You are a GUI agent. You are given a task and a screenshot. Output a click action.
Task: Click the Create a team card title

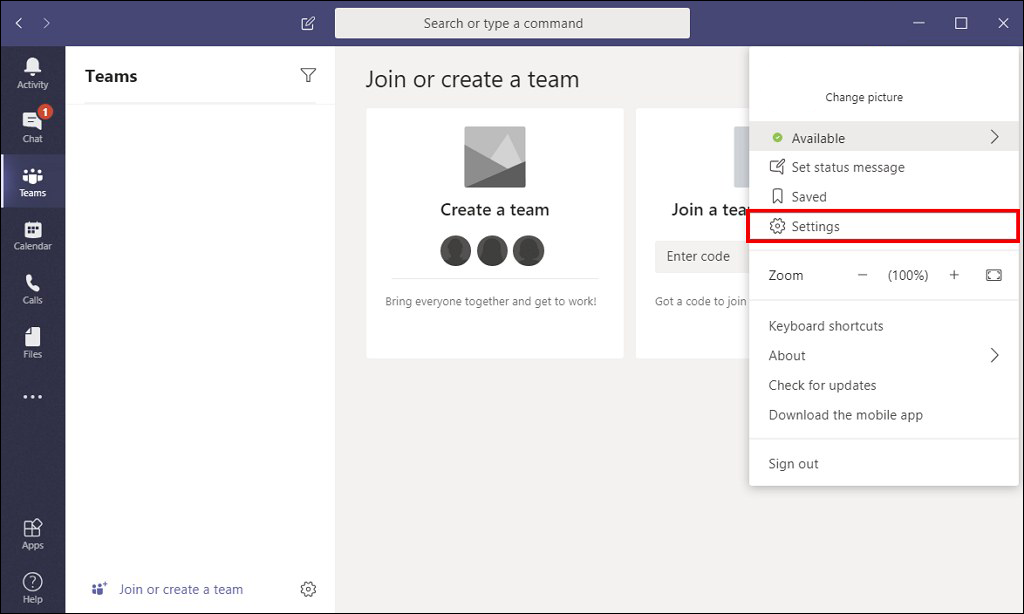[x=494, y=210]
